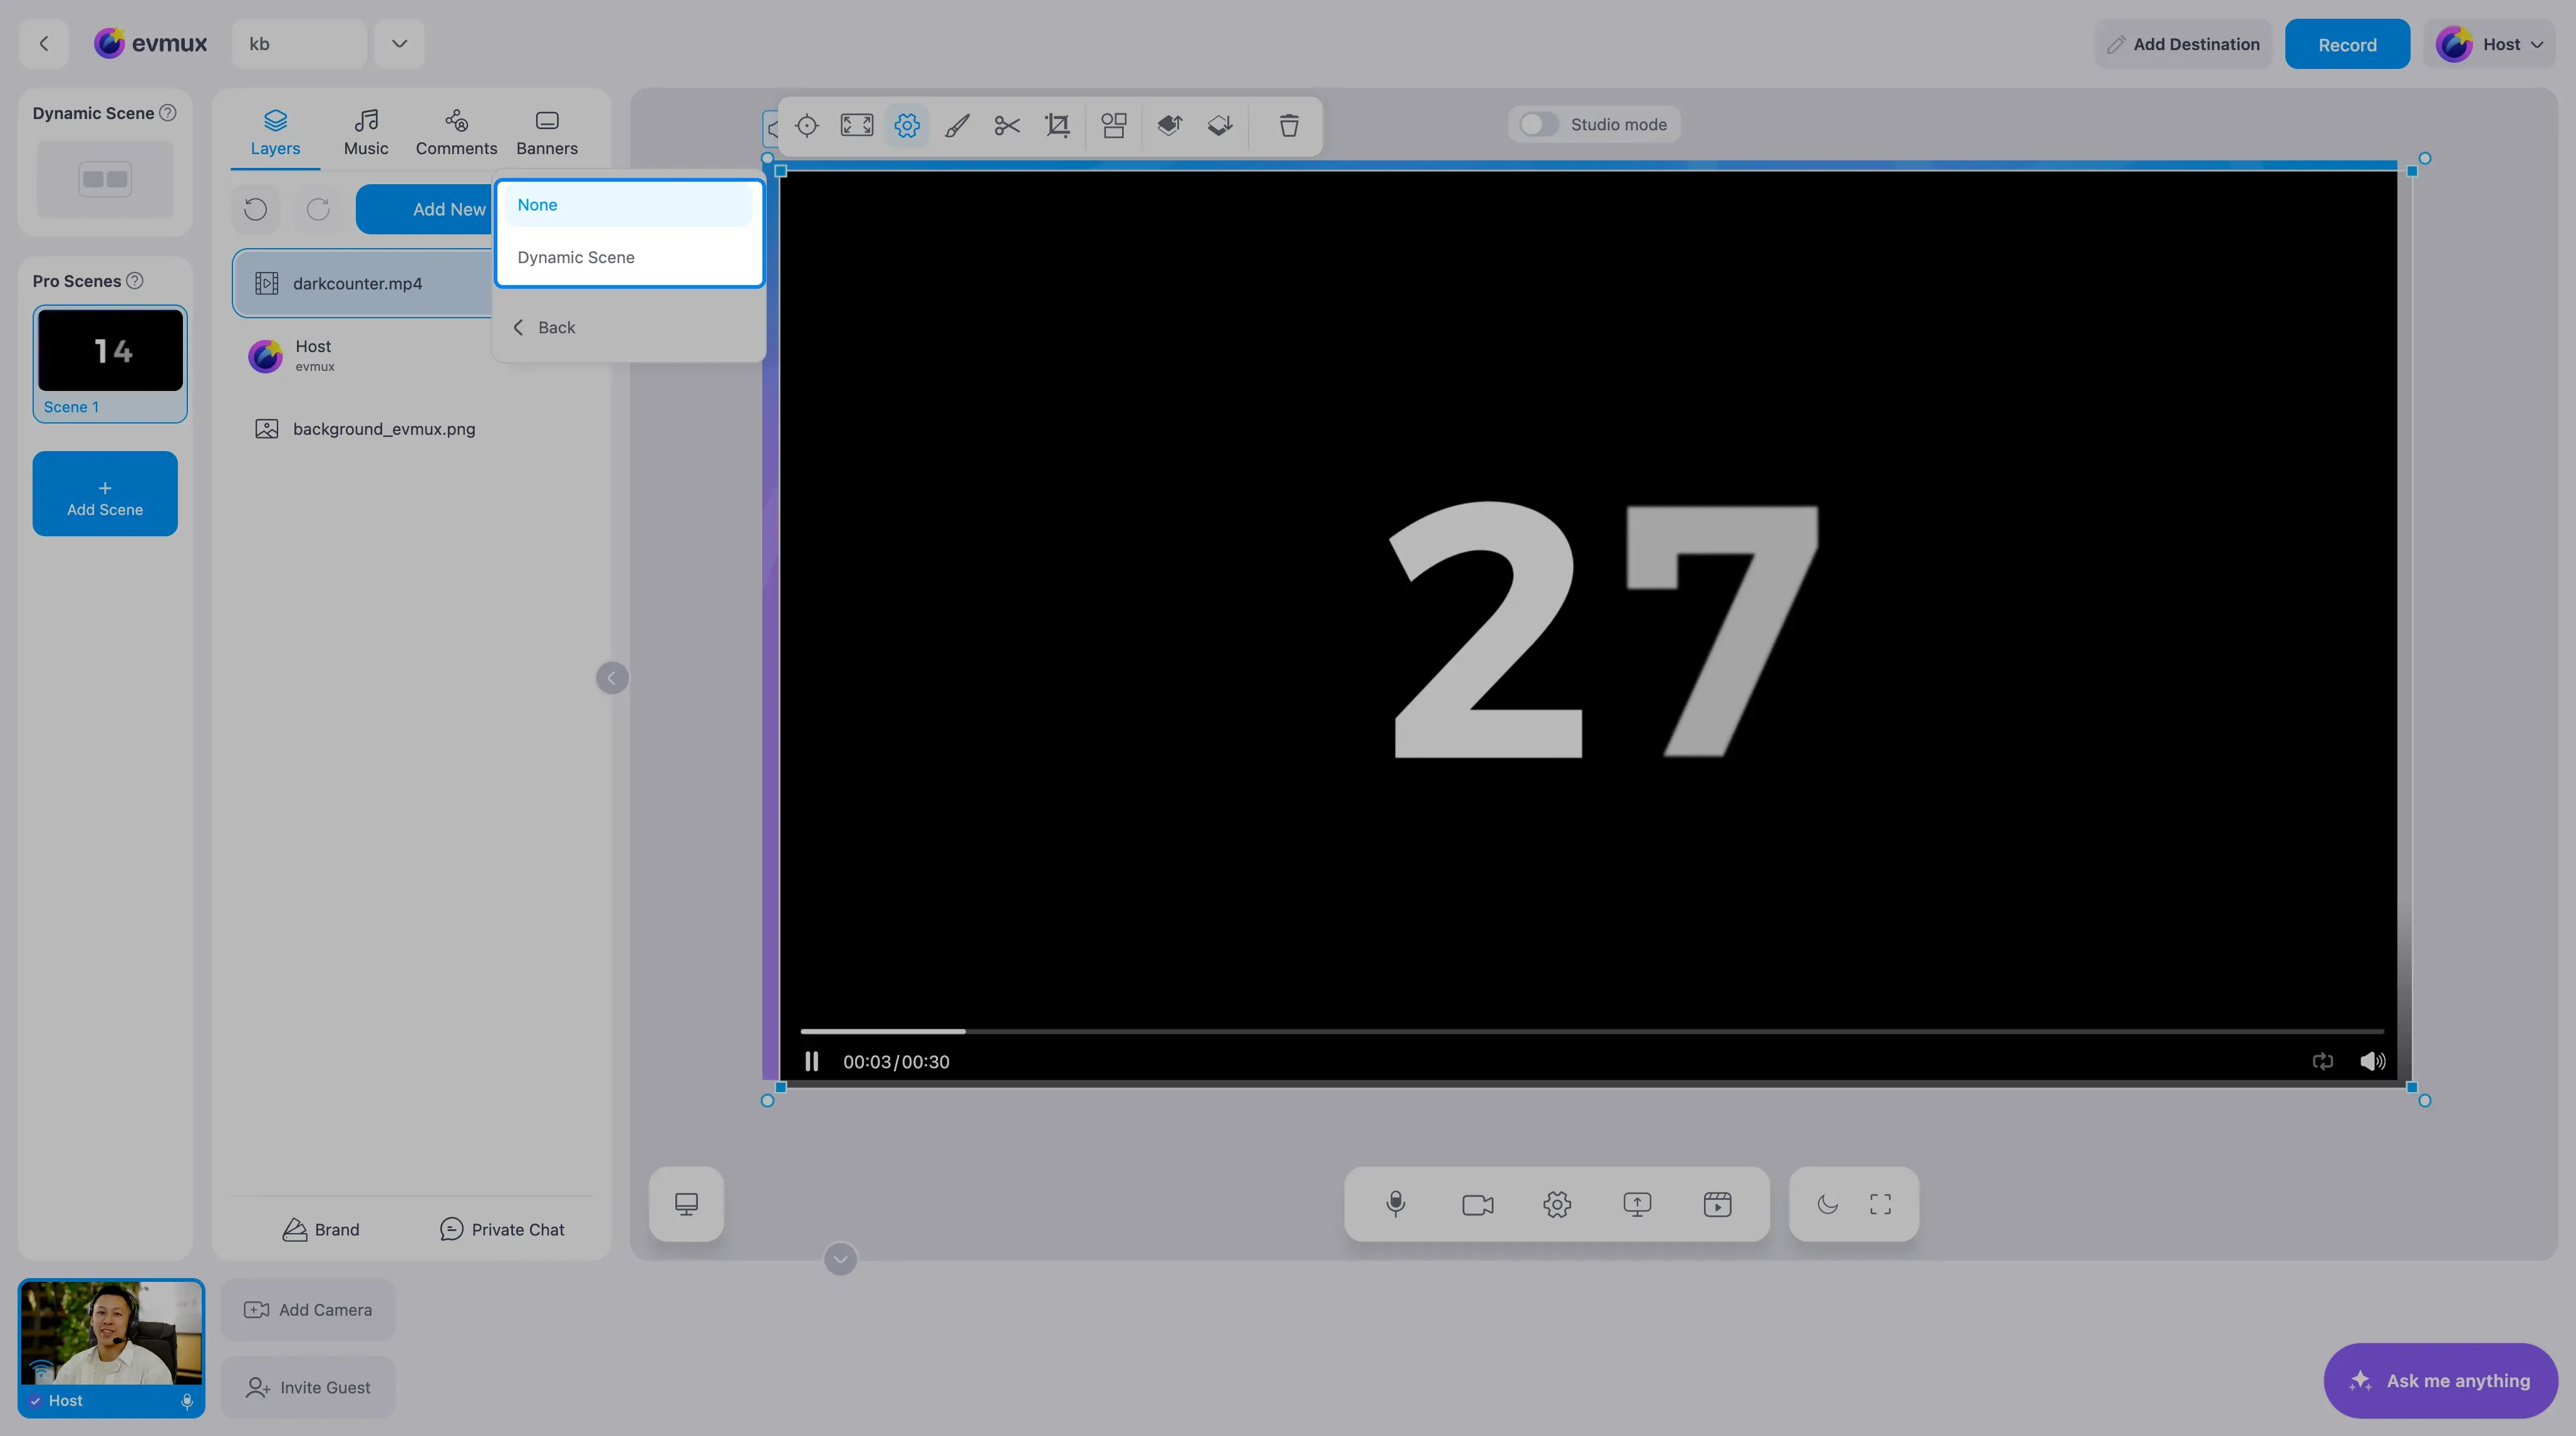Enter fullscreen with corner brackets icon
2576x1436 pixels.
click(1880, 1204)
